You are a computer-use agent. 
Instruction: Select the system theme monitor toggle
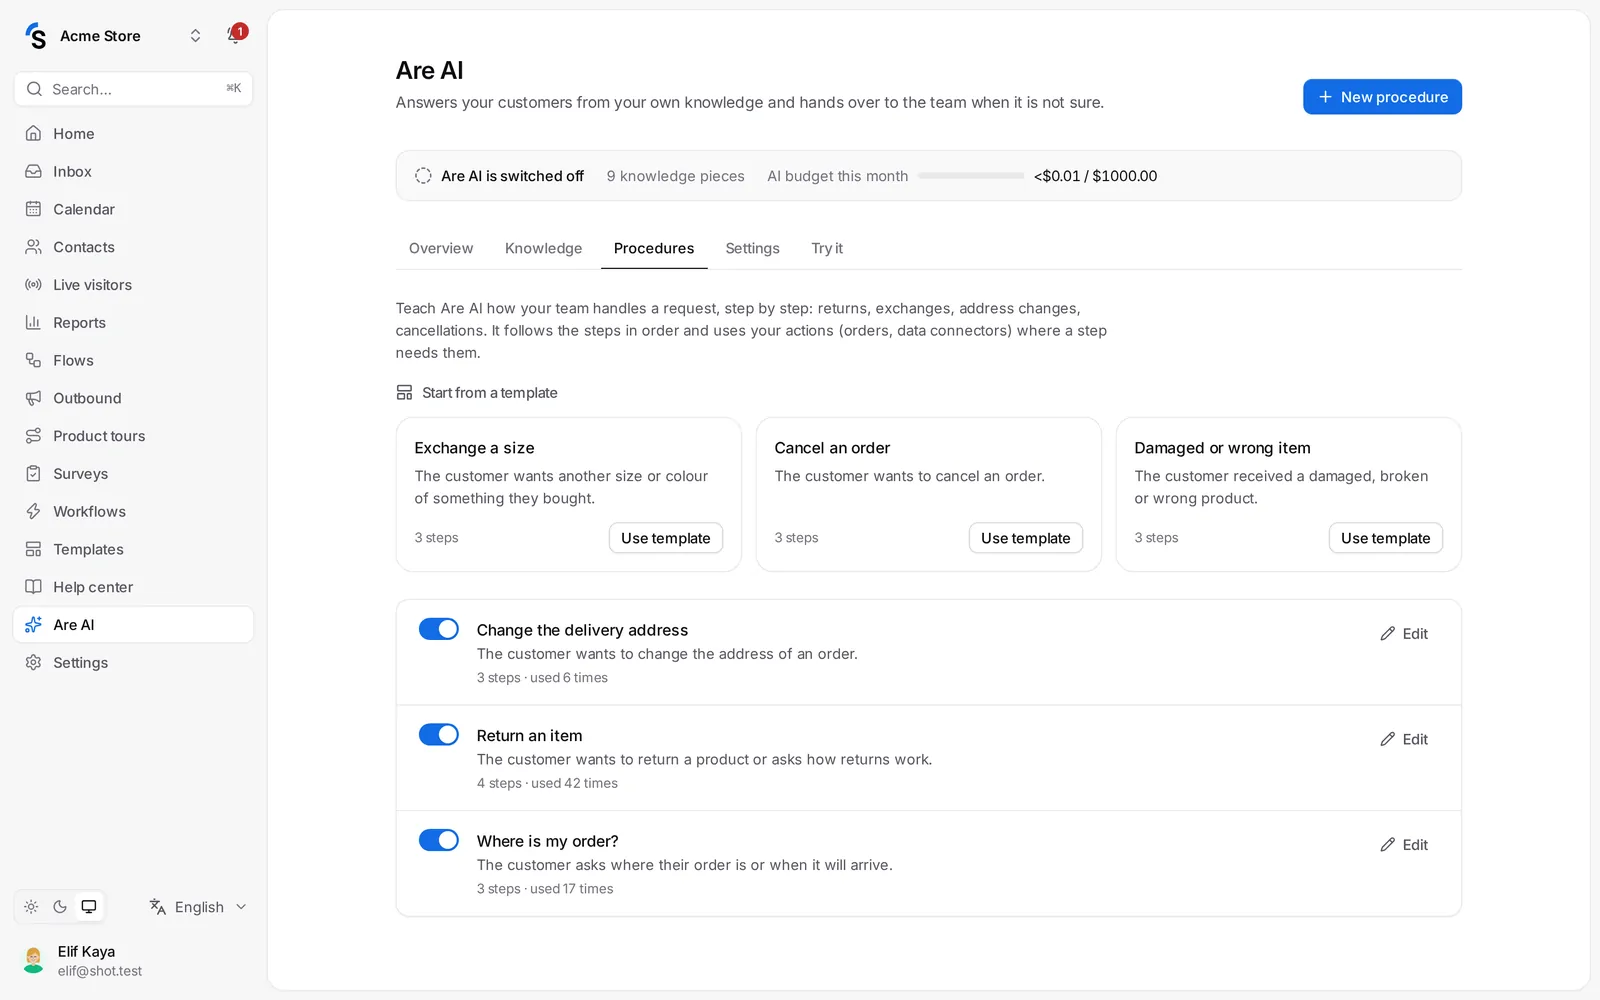(x=89, y=907)
